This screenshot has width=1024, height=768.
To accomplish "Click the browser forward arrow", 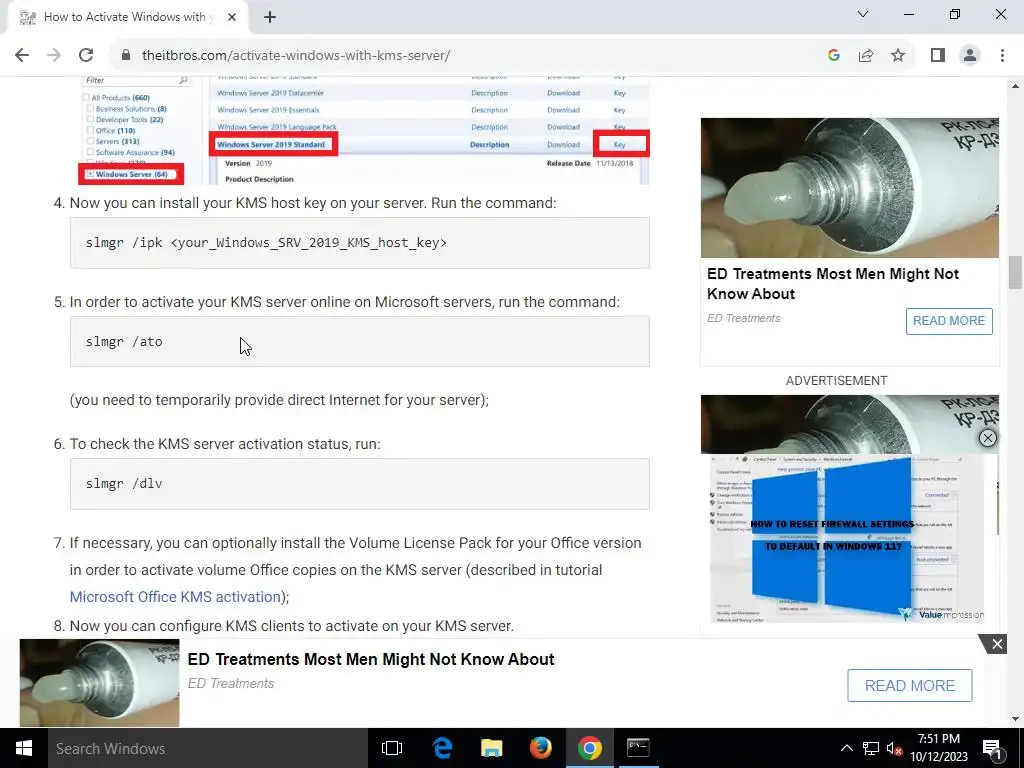I will (x=54, y=56).
